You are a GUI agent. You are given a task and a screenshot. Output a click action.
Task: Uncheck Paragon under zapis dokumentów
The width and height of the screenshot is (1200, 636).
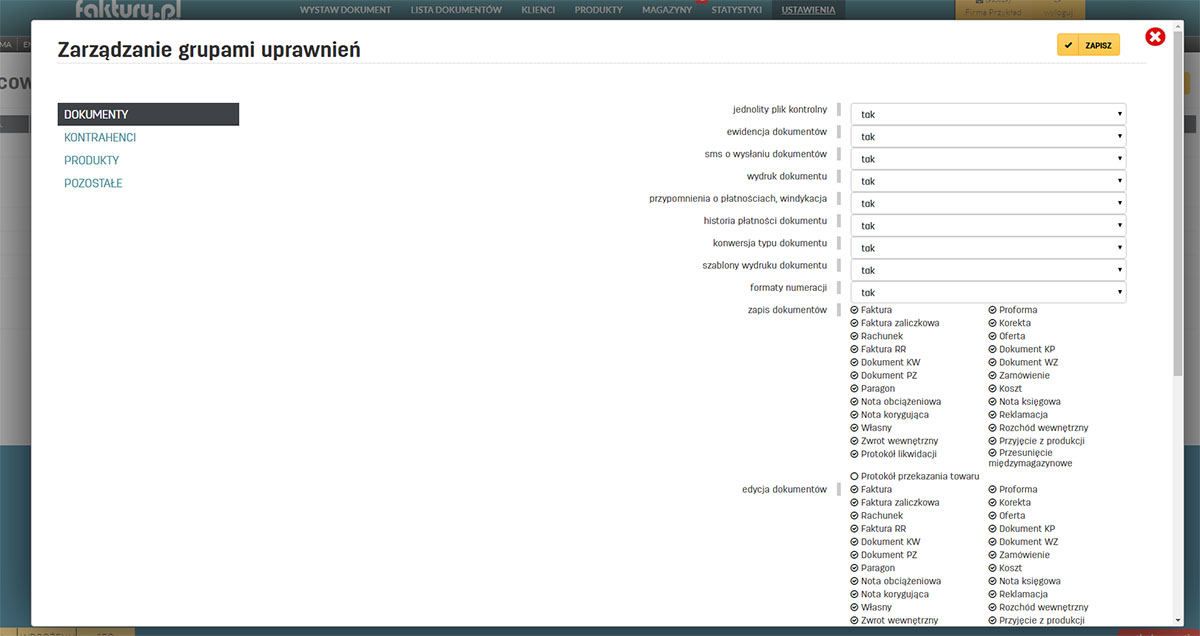point(854,389)
